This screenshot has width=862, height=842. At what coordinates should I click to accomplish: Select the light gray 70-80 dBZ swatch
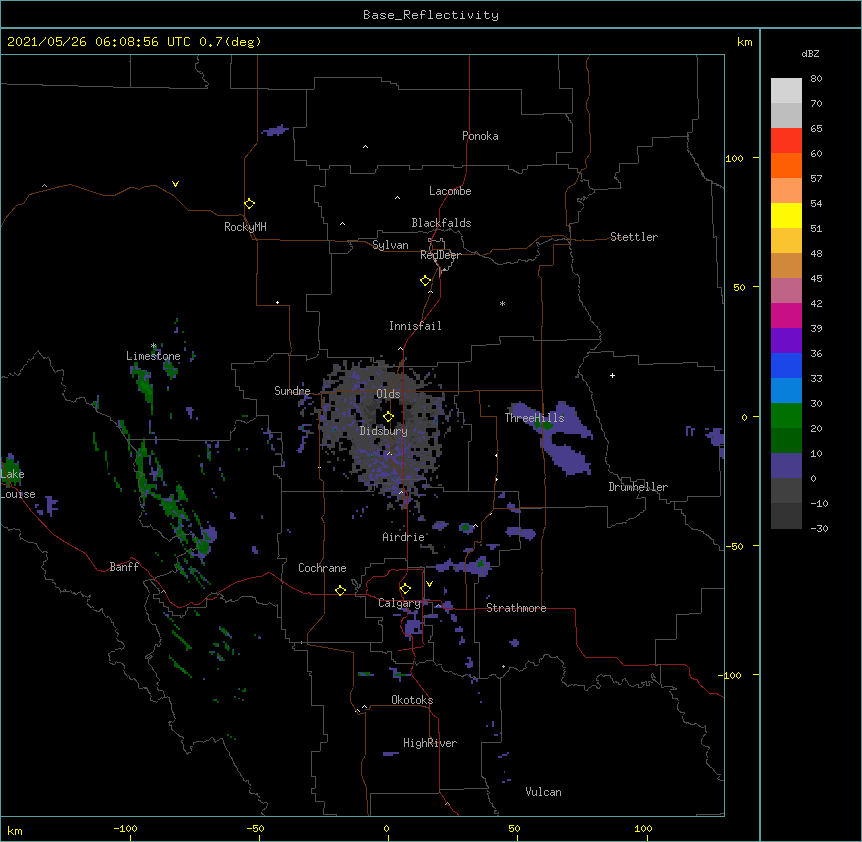click(786, 91)
